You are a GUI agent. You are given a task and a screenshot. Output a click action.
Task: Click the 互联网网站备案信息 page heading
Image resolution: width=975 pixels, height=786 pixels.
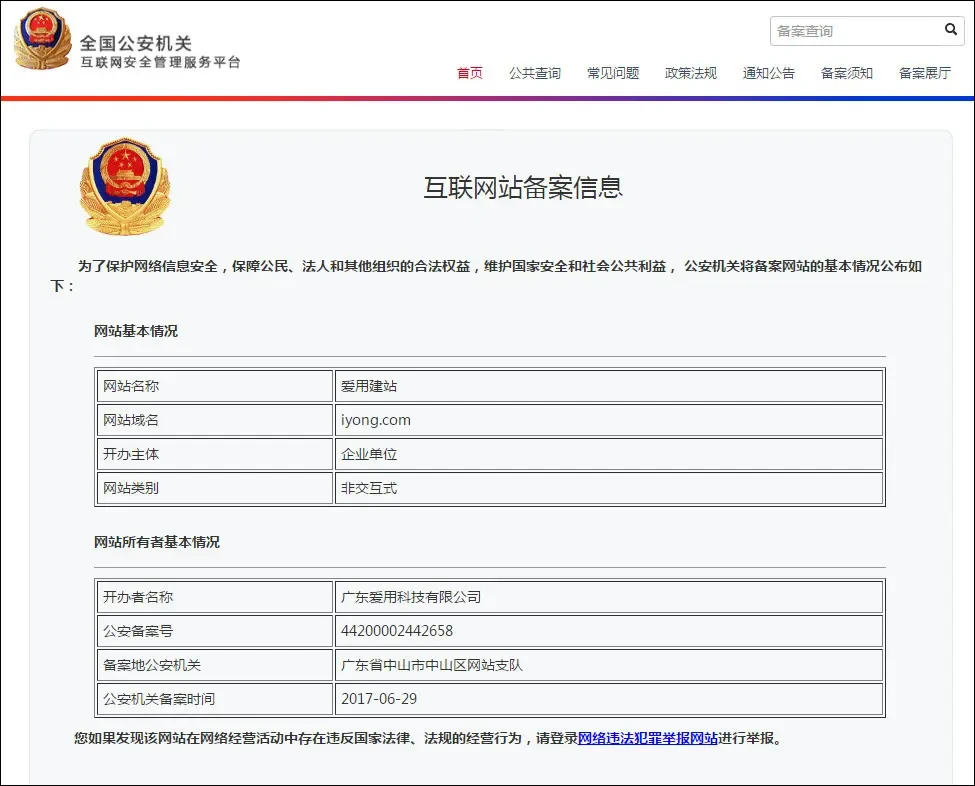524,187
